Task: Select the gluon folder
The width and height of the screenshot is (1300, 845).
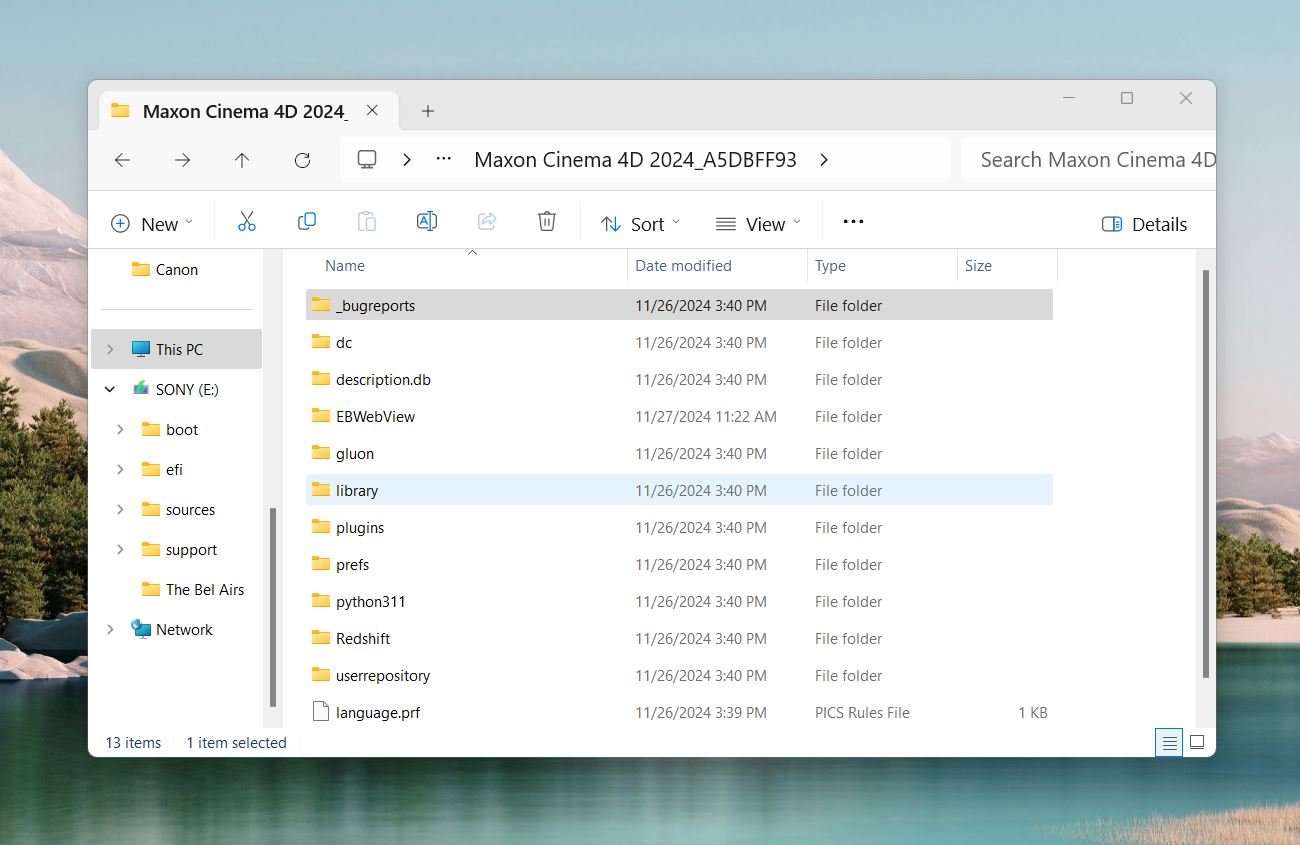Action: tap(679, 453)
